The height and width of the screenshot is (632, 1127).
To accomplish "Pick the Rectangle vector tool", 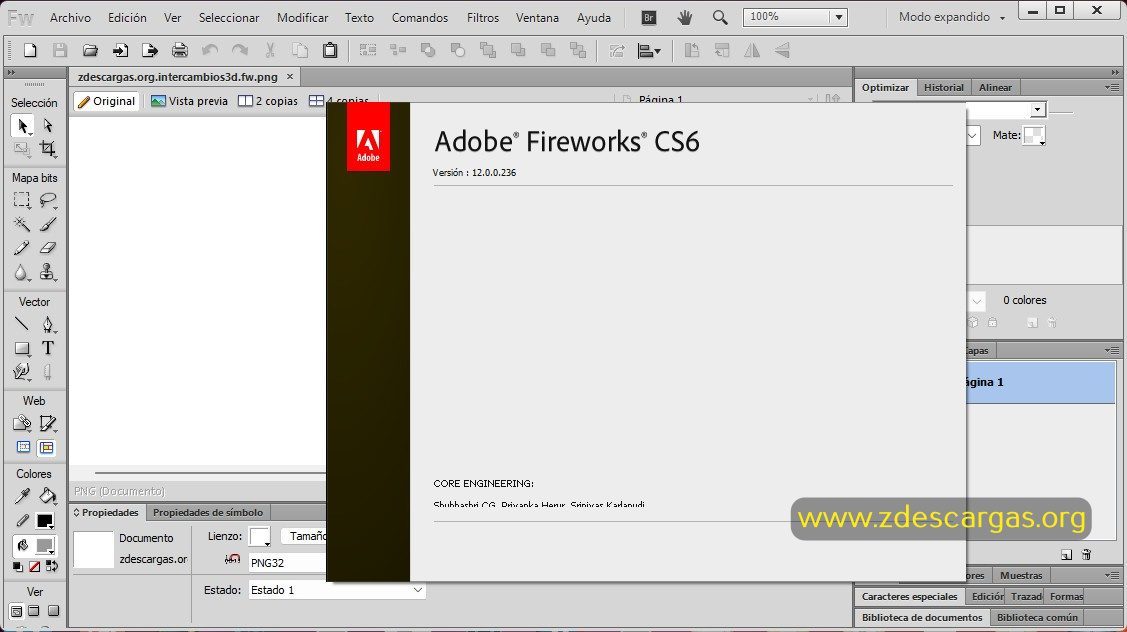I will [x=22, y=349].
